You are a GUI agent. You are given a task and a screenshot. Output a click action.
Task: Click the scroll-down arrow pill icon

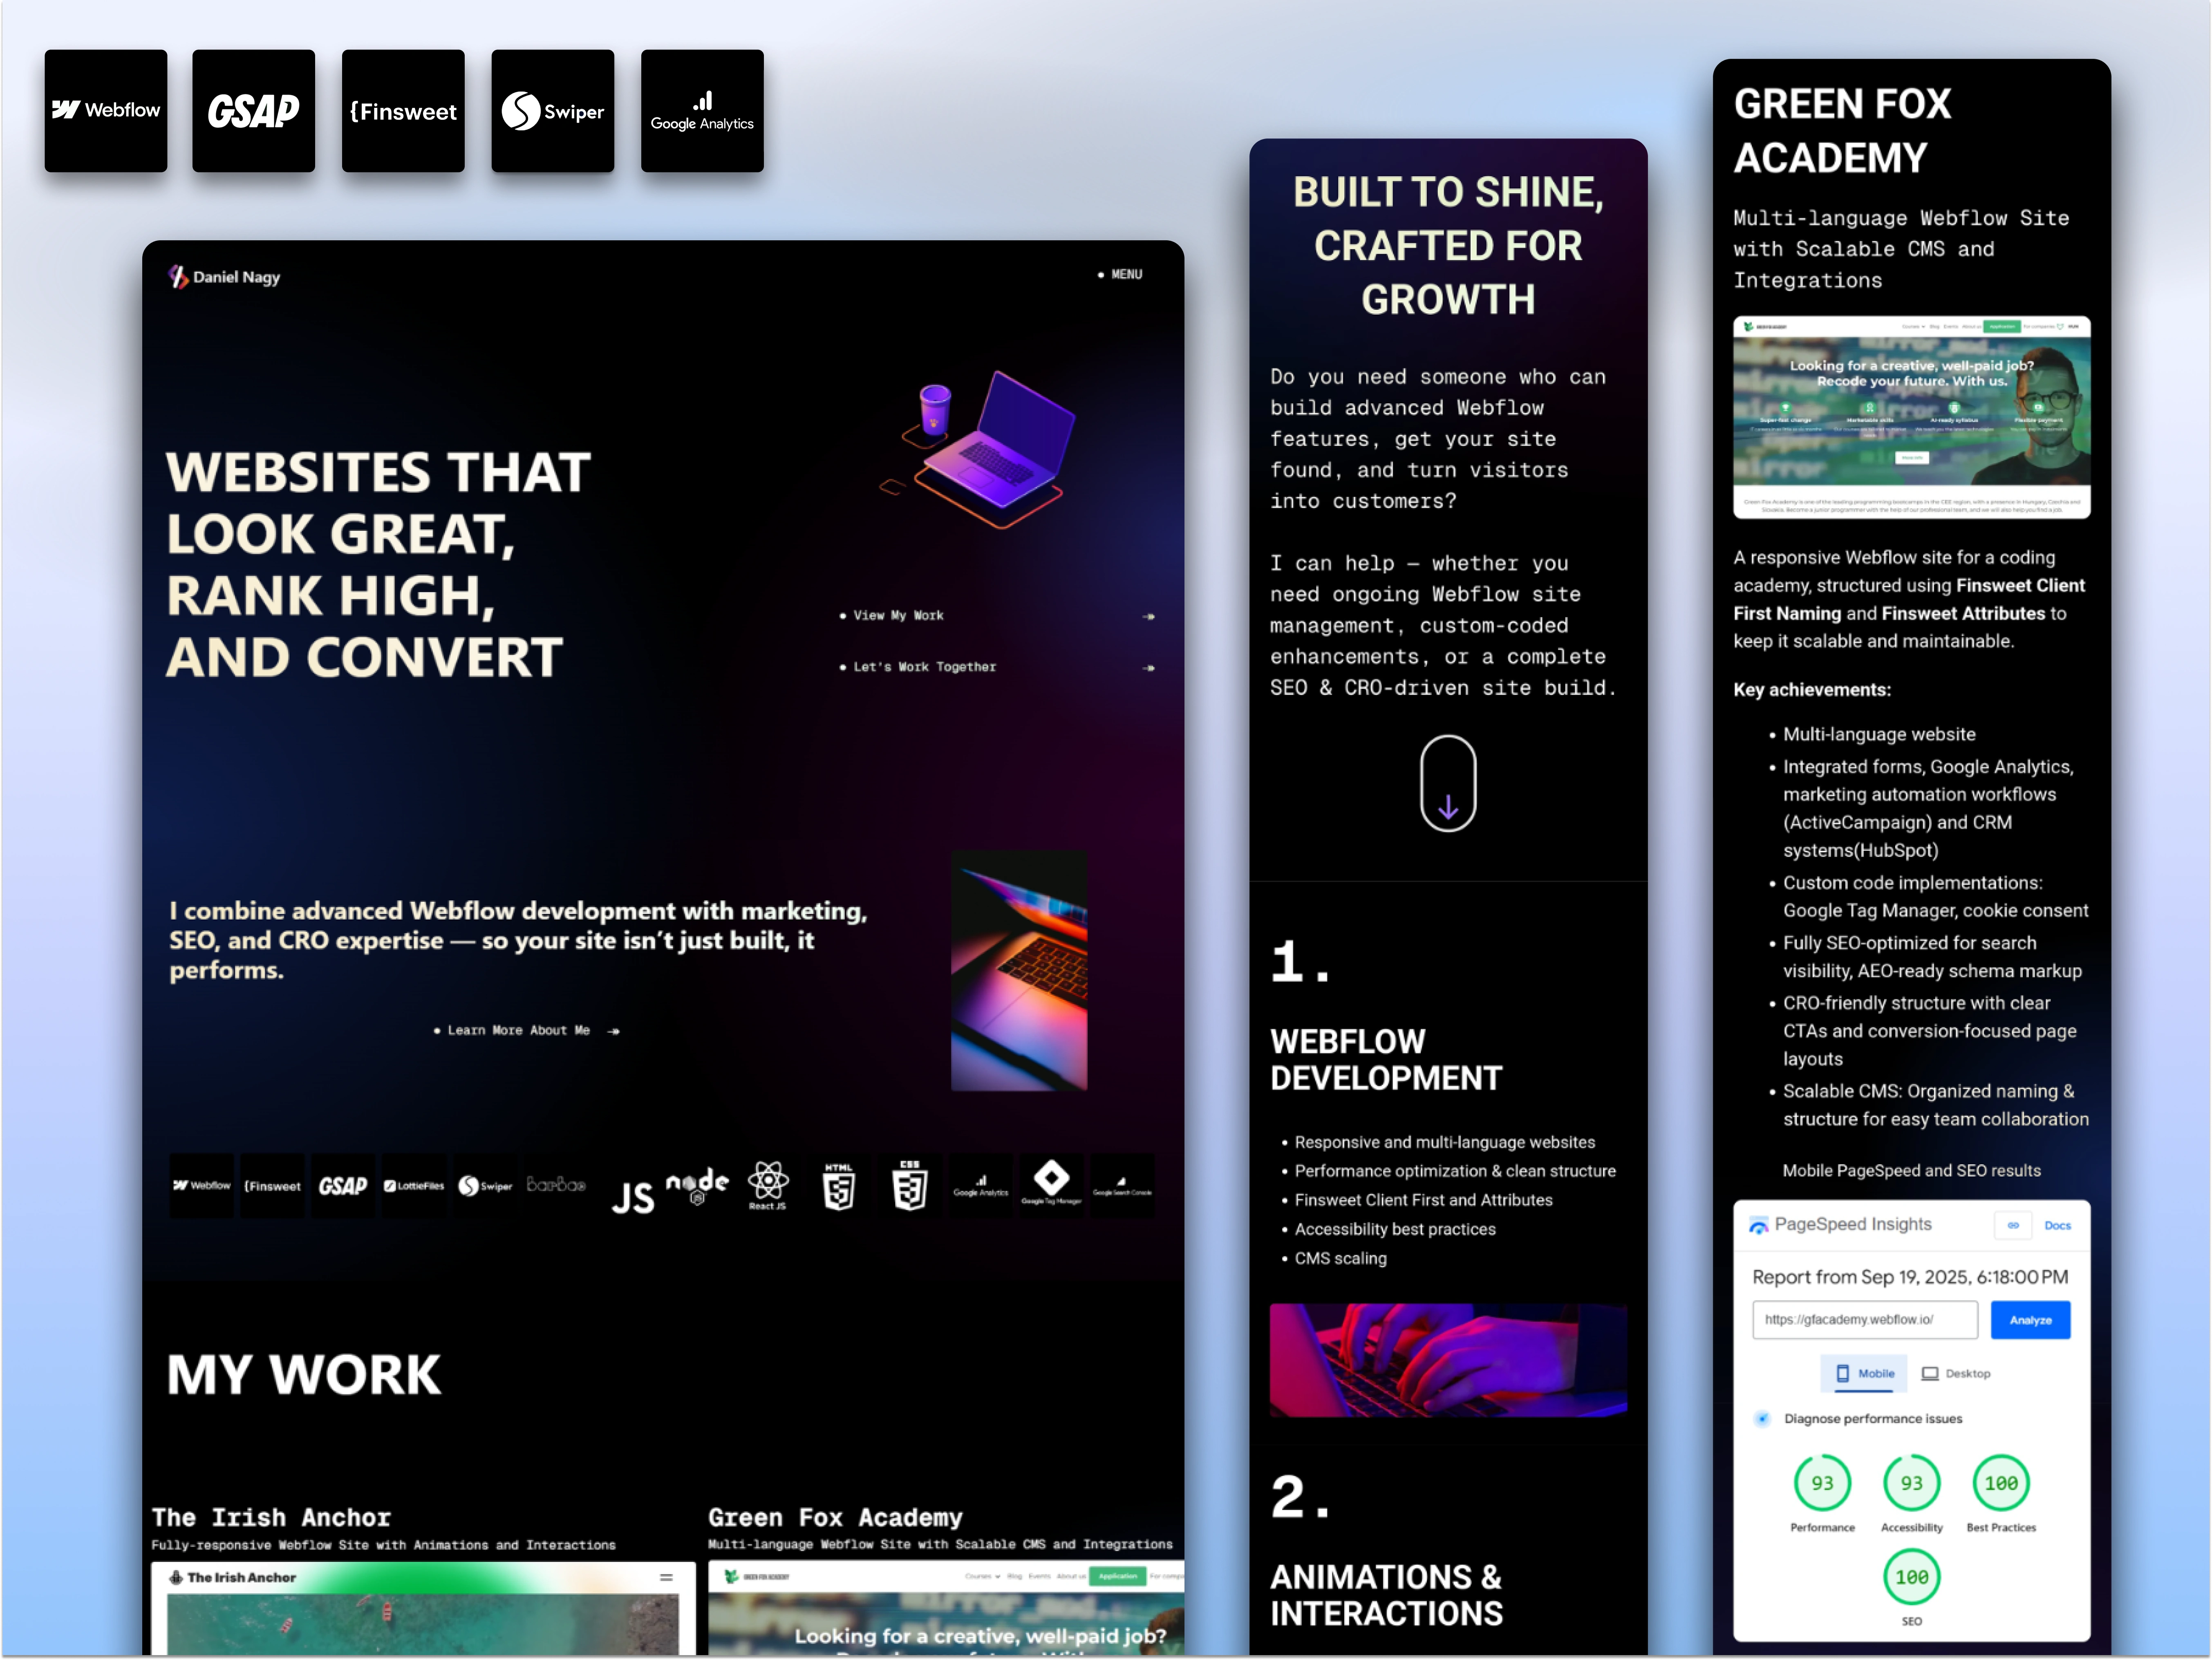[x=1447, y=783]
